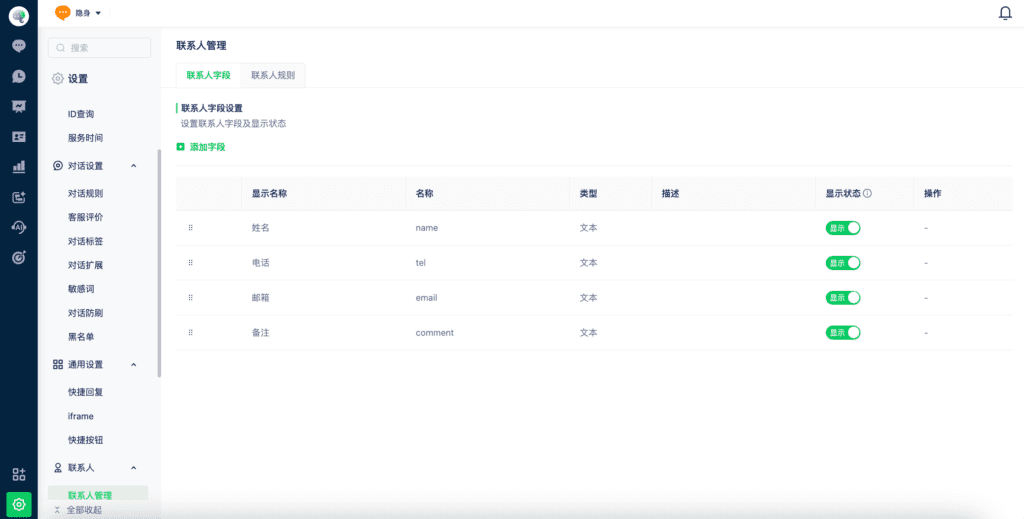
Task: Collapse the 联系人 section
Action: [x=134, y=468]
